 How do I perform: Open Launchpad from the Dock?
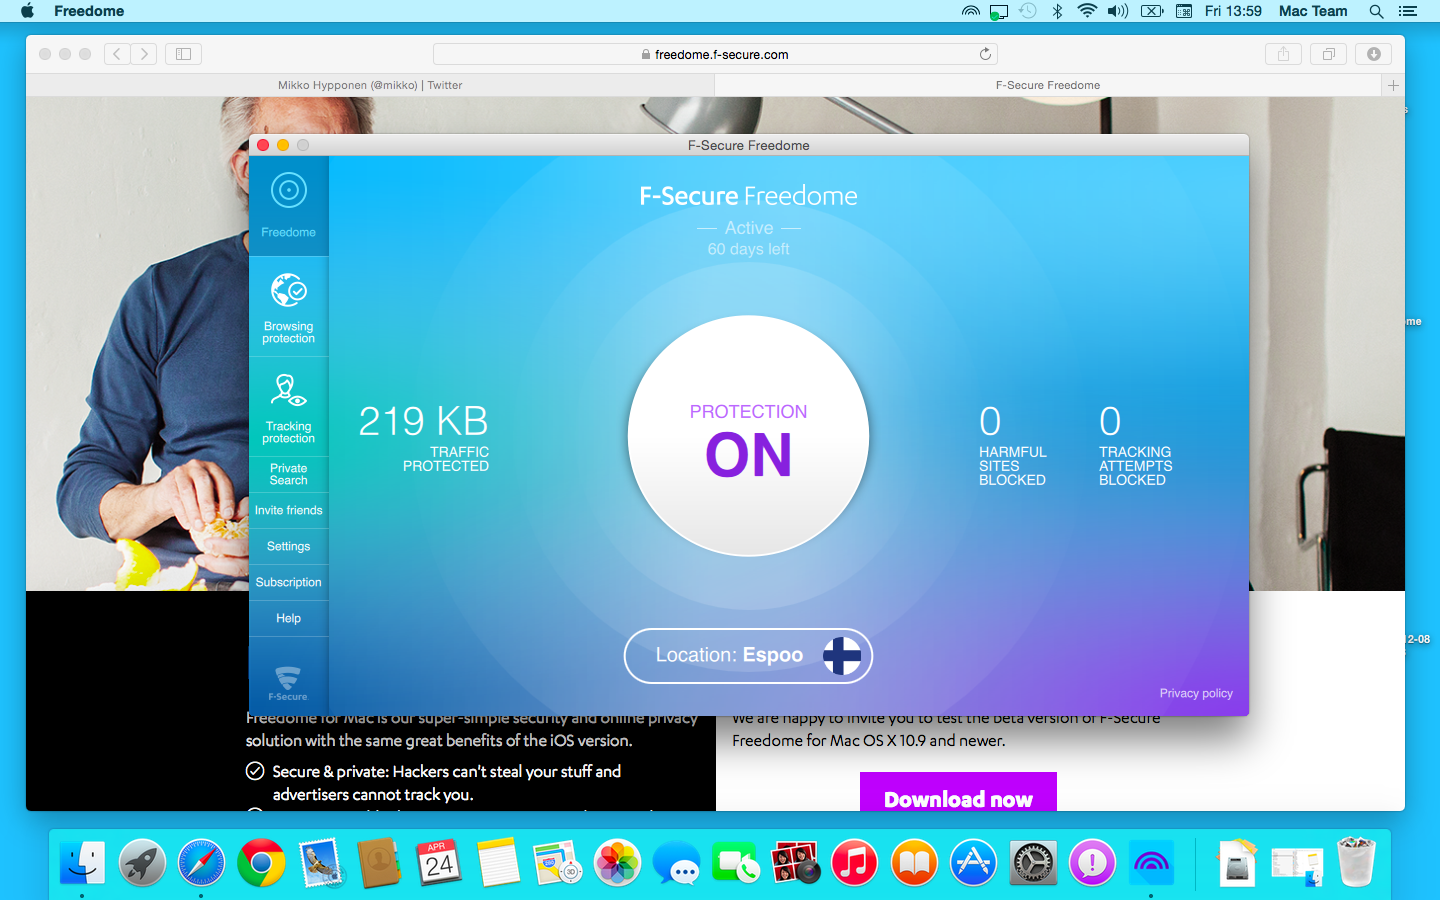tap(142, 862)
